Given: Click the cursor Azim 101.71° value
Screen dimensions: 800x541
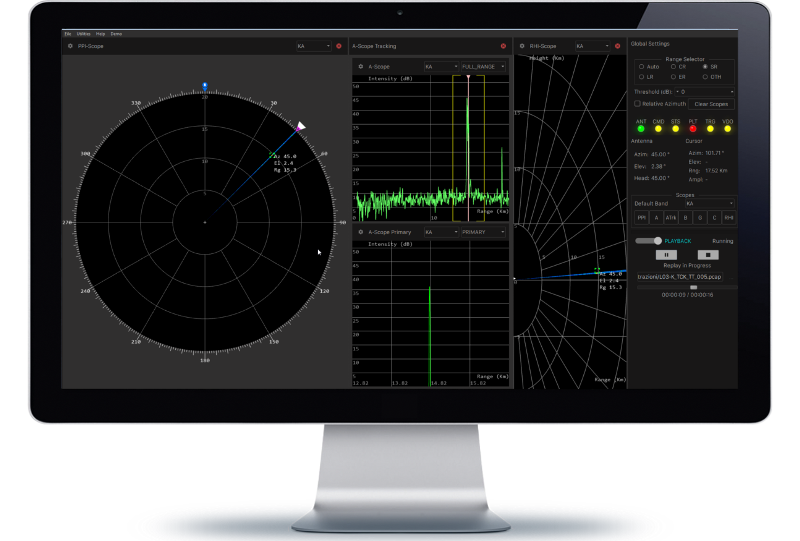Looking at the screenshot, I should [714, 153].
